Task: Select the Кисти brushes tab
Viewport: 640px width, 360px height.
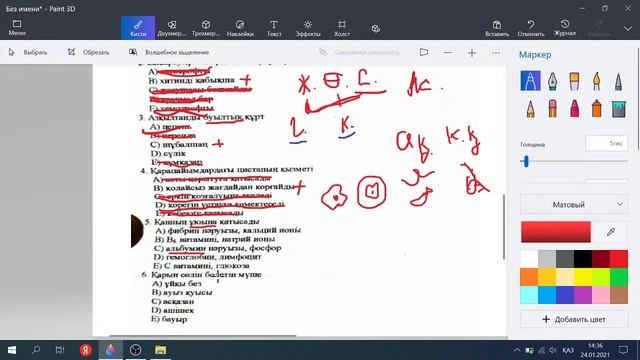Action: click(x=138, y=28)
